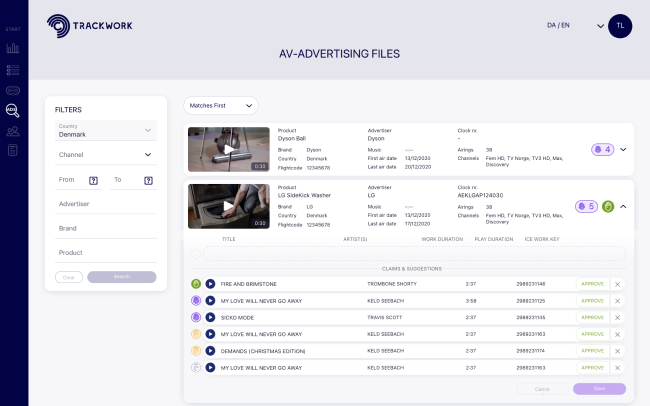Click purple status icon beside Sicko Mode
This screenshot has height=406, width=650.
[x=196, y=317]
